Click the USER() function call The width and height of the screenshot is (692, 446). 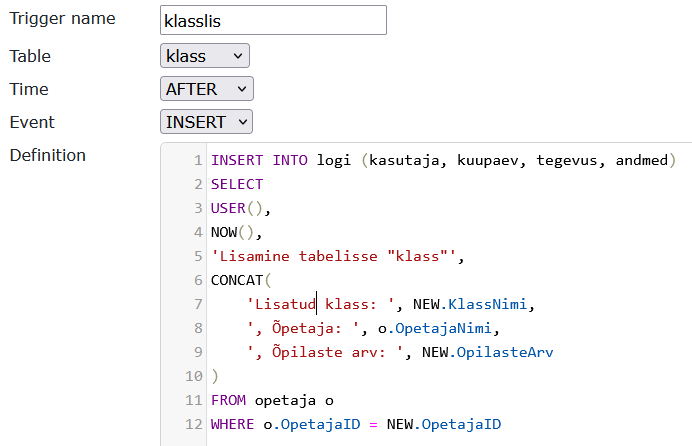point(240,209)
